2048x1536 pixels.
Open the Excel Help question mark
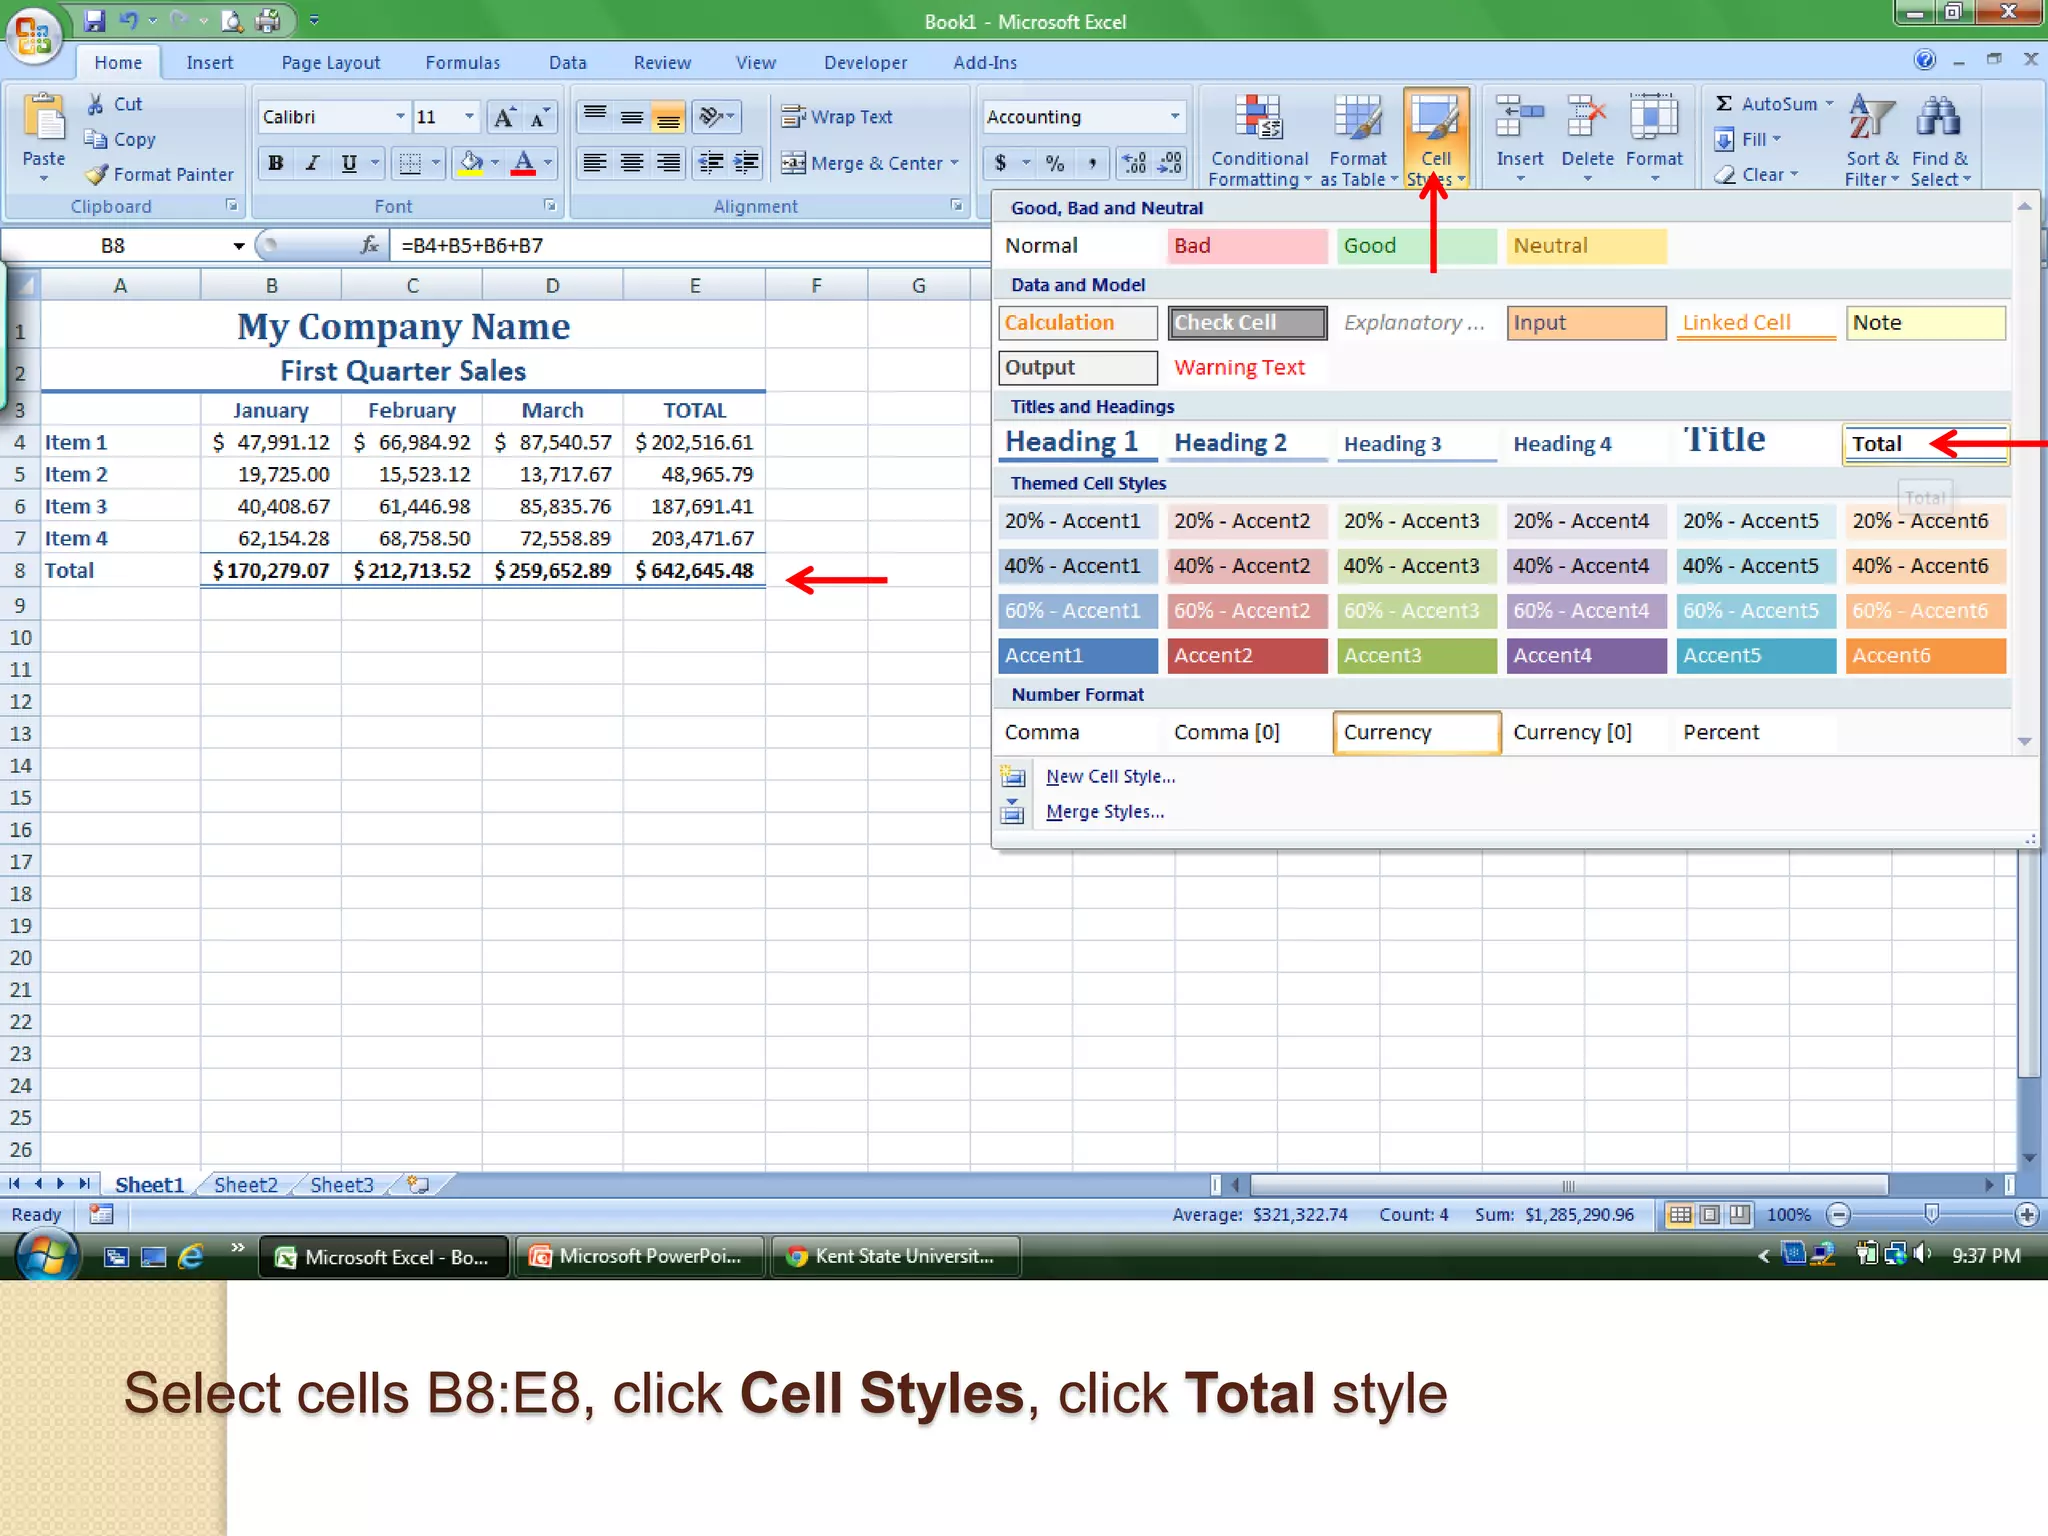(x=1924, y=60)
